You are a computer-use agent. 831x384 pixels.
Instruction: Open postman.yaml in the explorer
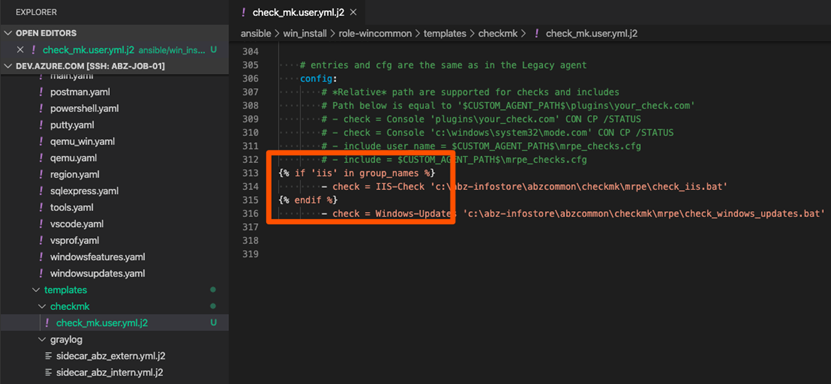(x=80, y=92)
